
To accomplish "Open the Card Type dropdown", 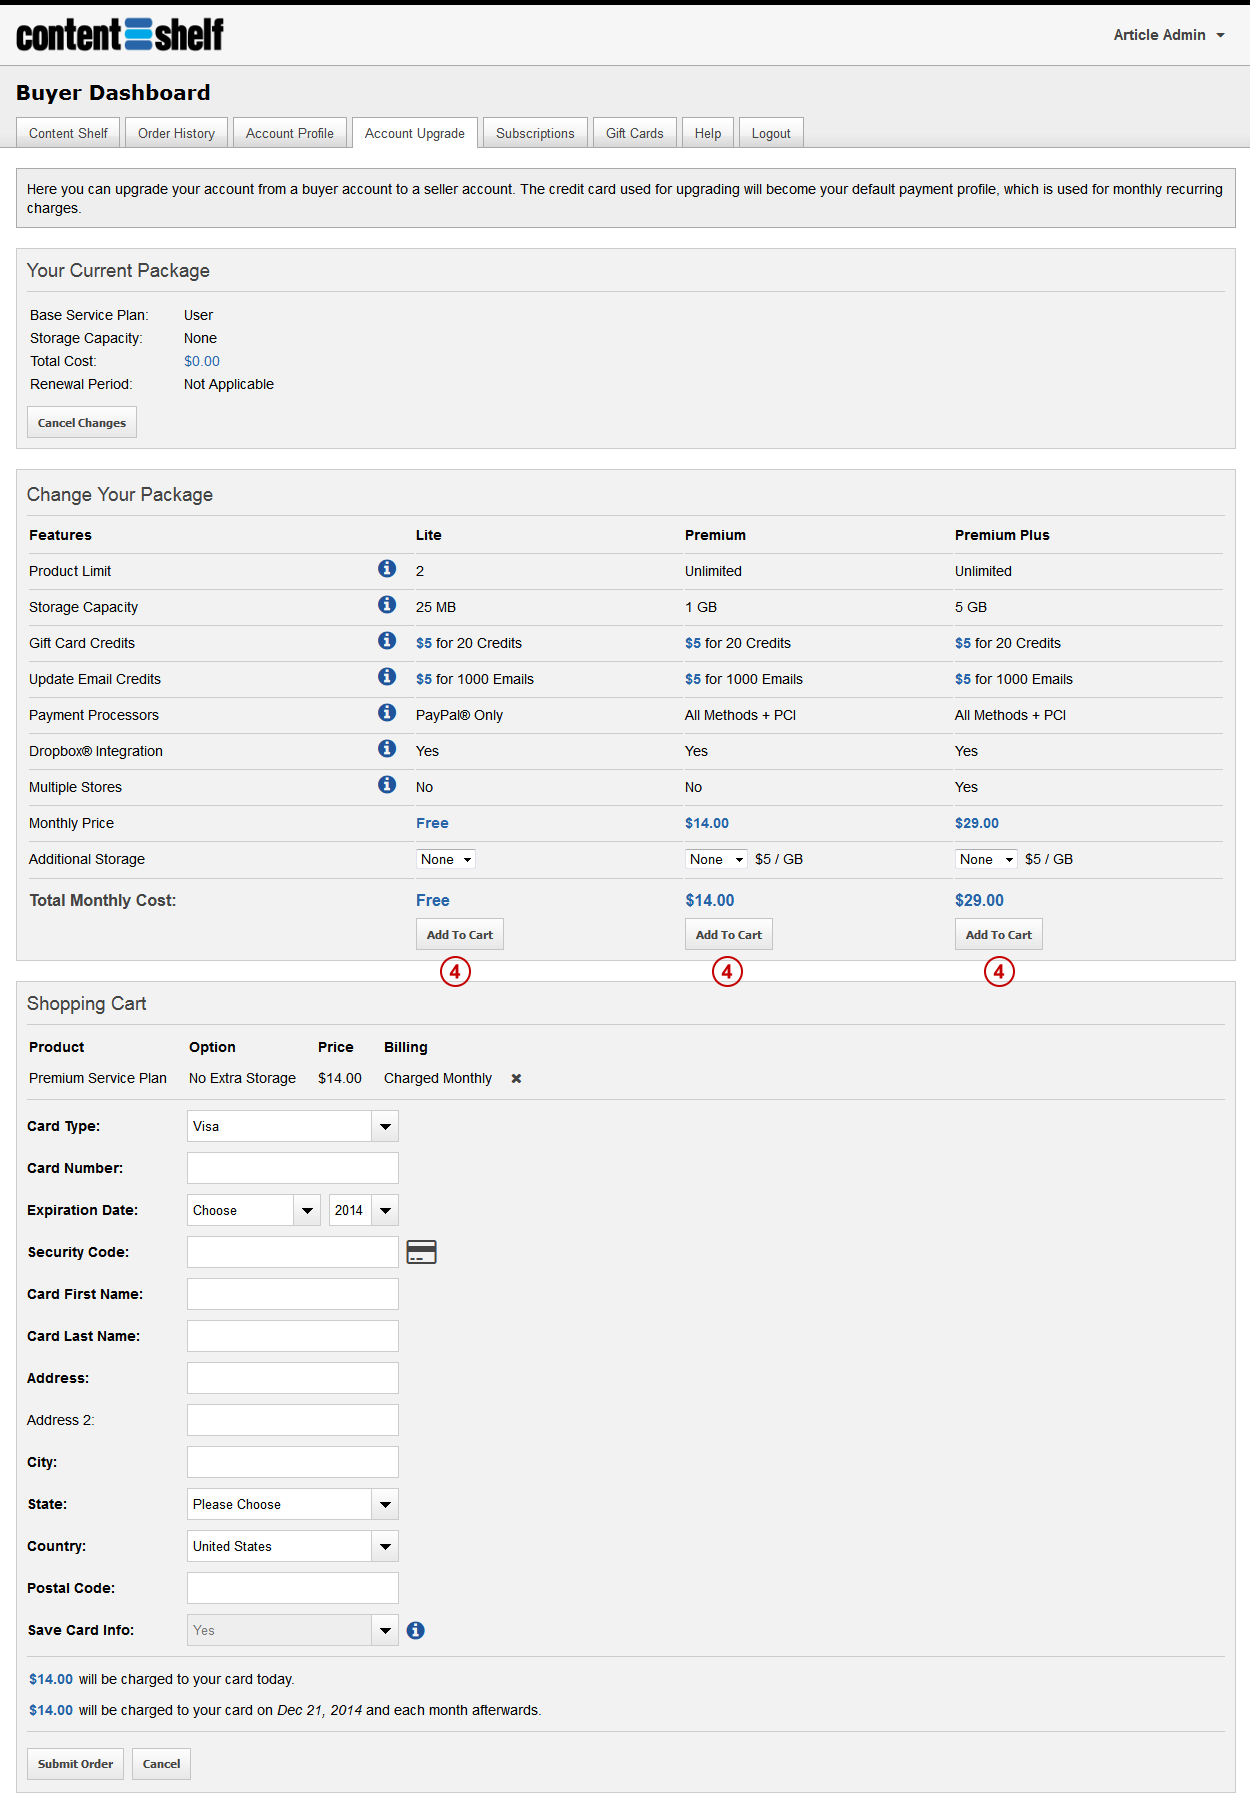I will pos(293,1126).
